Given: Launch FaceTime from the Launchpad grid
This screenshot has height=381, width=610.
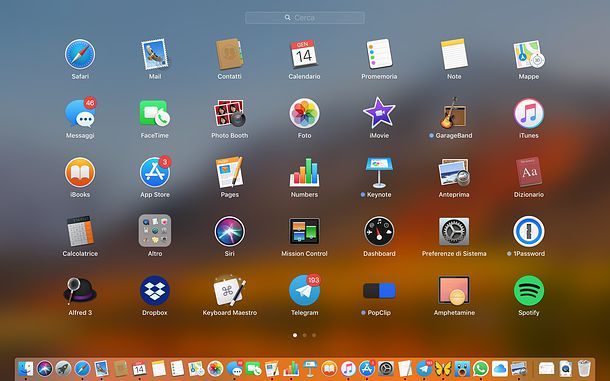Looking at the screenshot, I should 154,113.
